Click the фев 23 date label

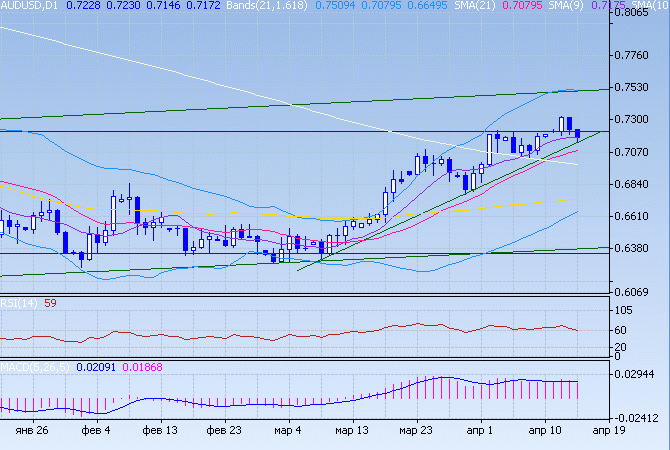pos(225,430)
